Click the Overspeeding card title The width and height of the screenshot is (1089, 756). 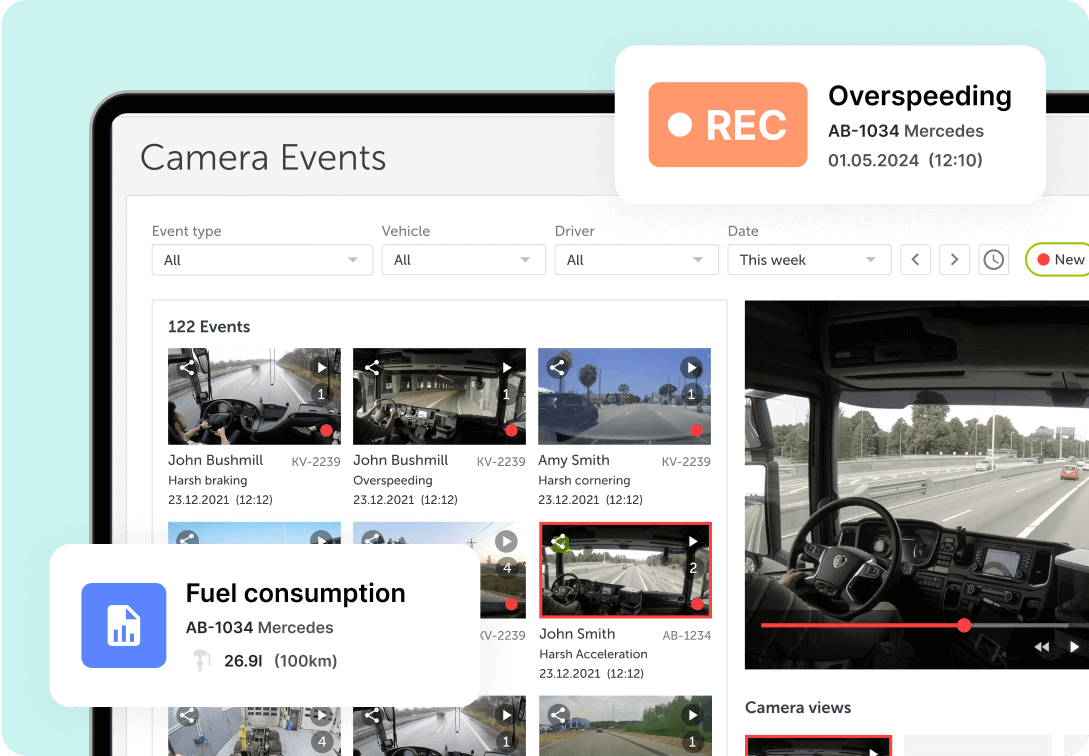pyautogui.click(x=920, y=96)
